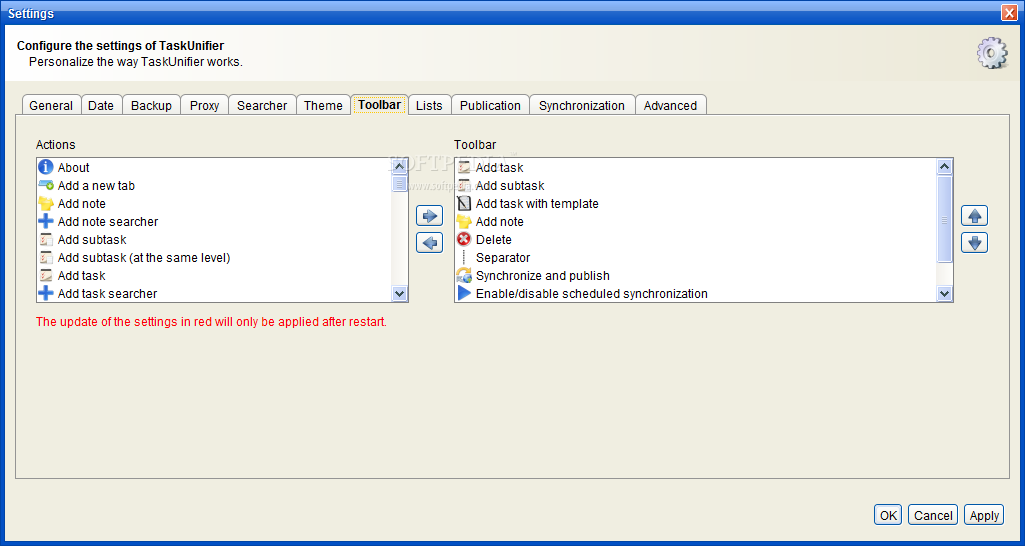Open the Synchronization tab
This screenshot has height=546, width=1025.
(582, 105)
